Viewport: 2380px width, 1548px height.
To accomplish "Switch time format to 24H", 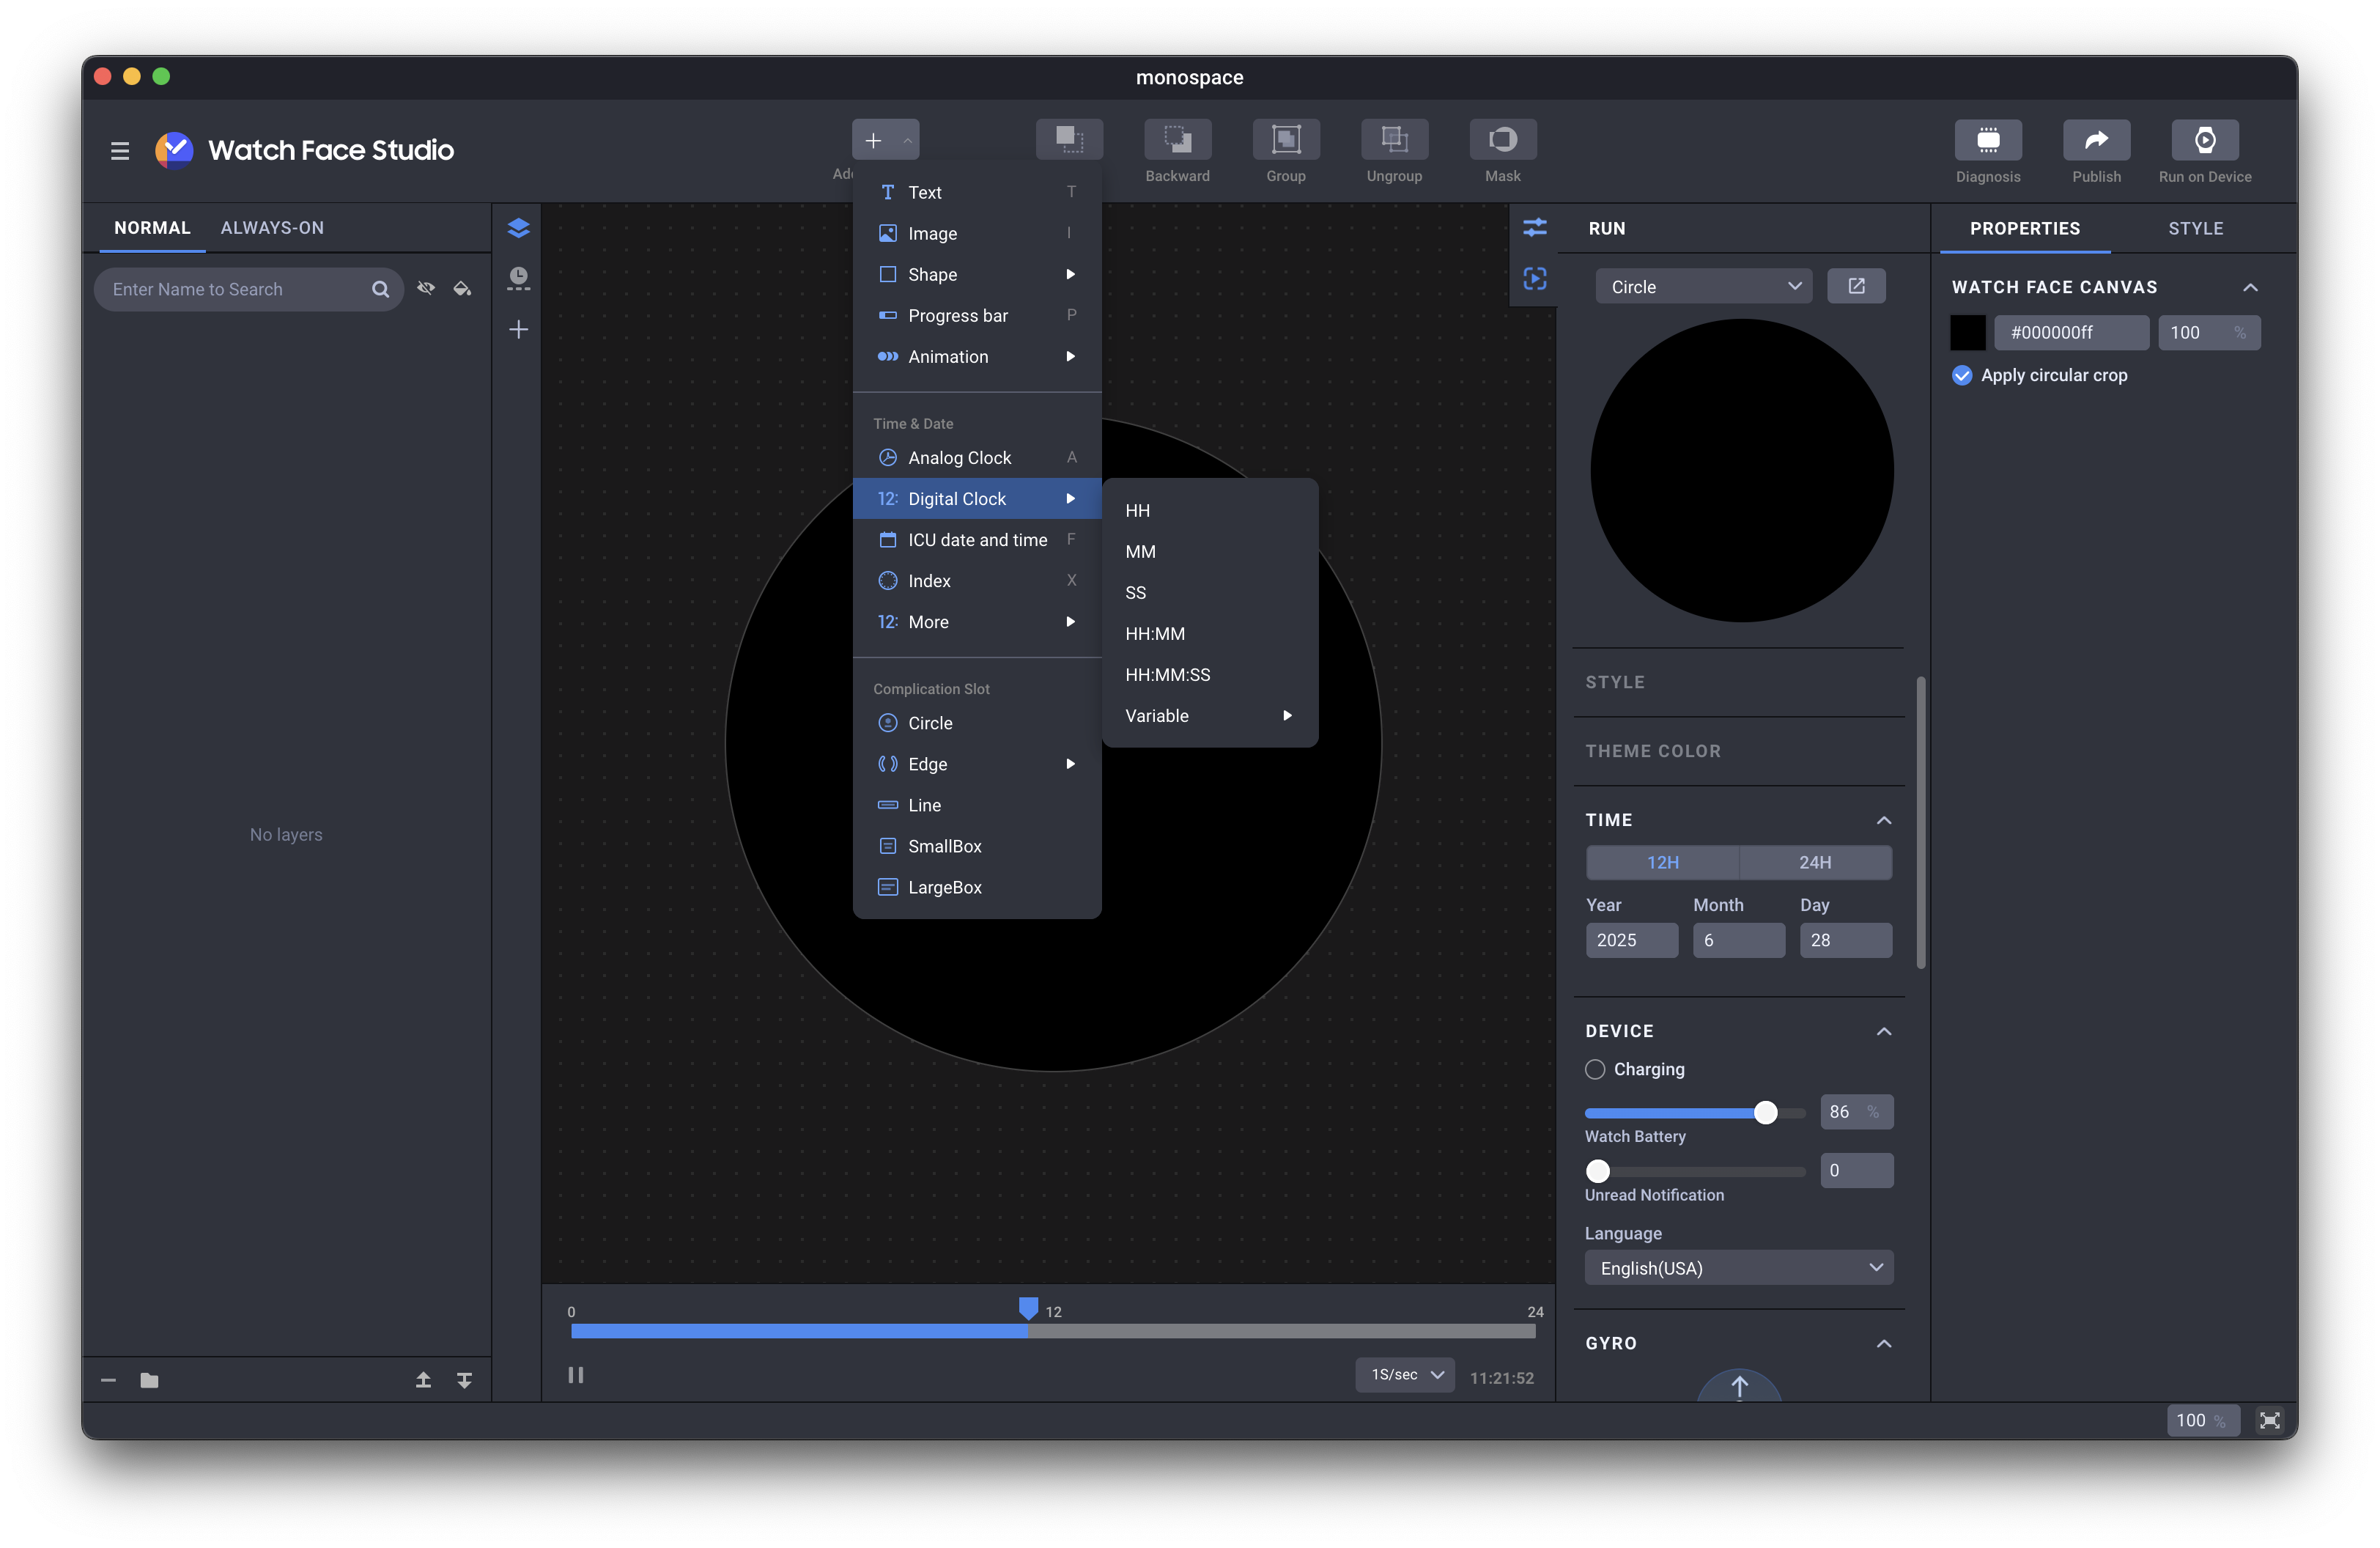I will coord(1814,862).
